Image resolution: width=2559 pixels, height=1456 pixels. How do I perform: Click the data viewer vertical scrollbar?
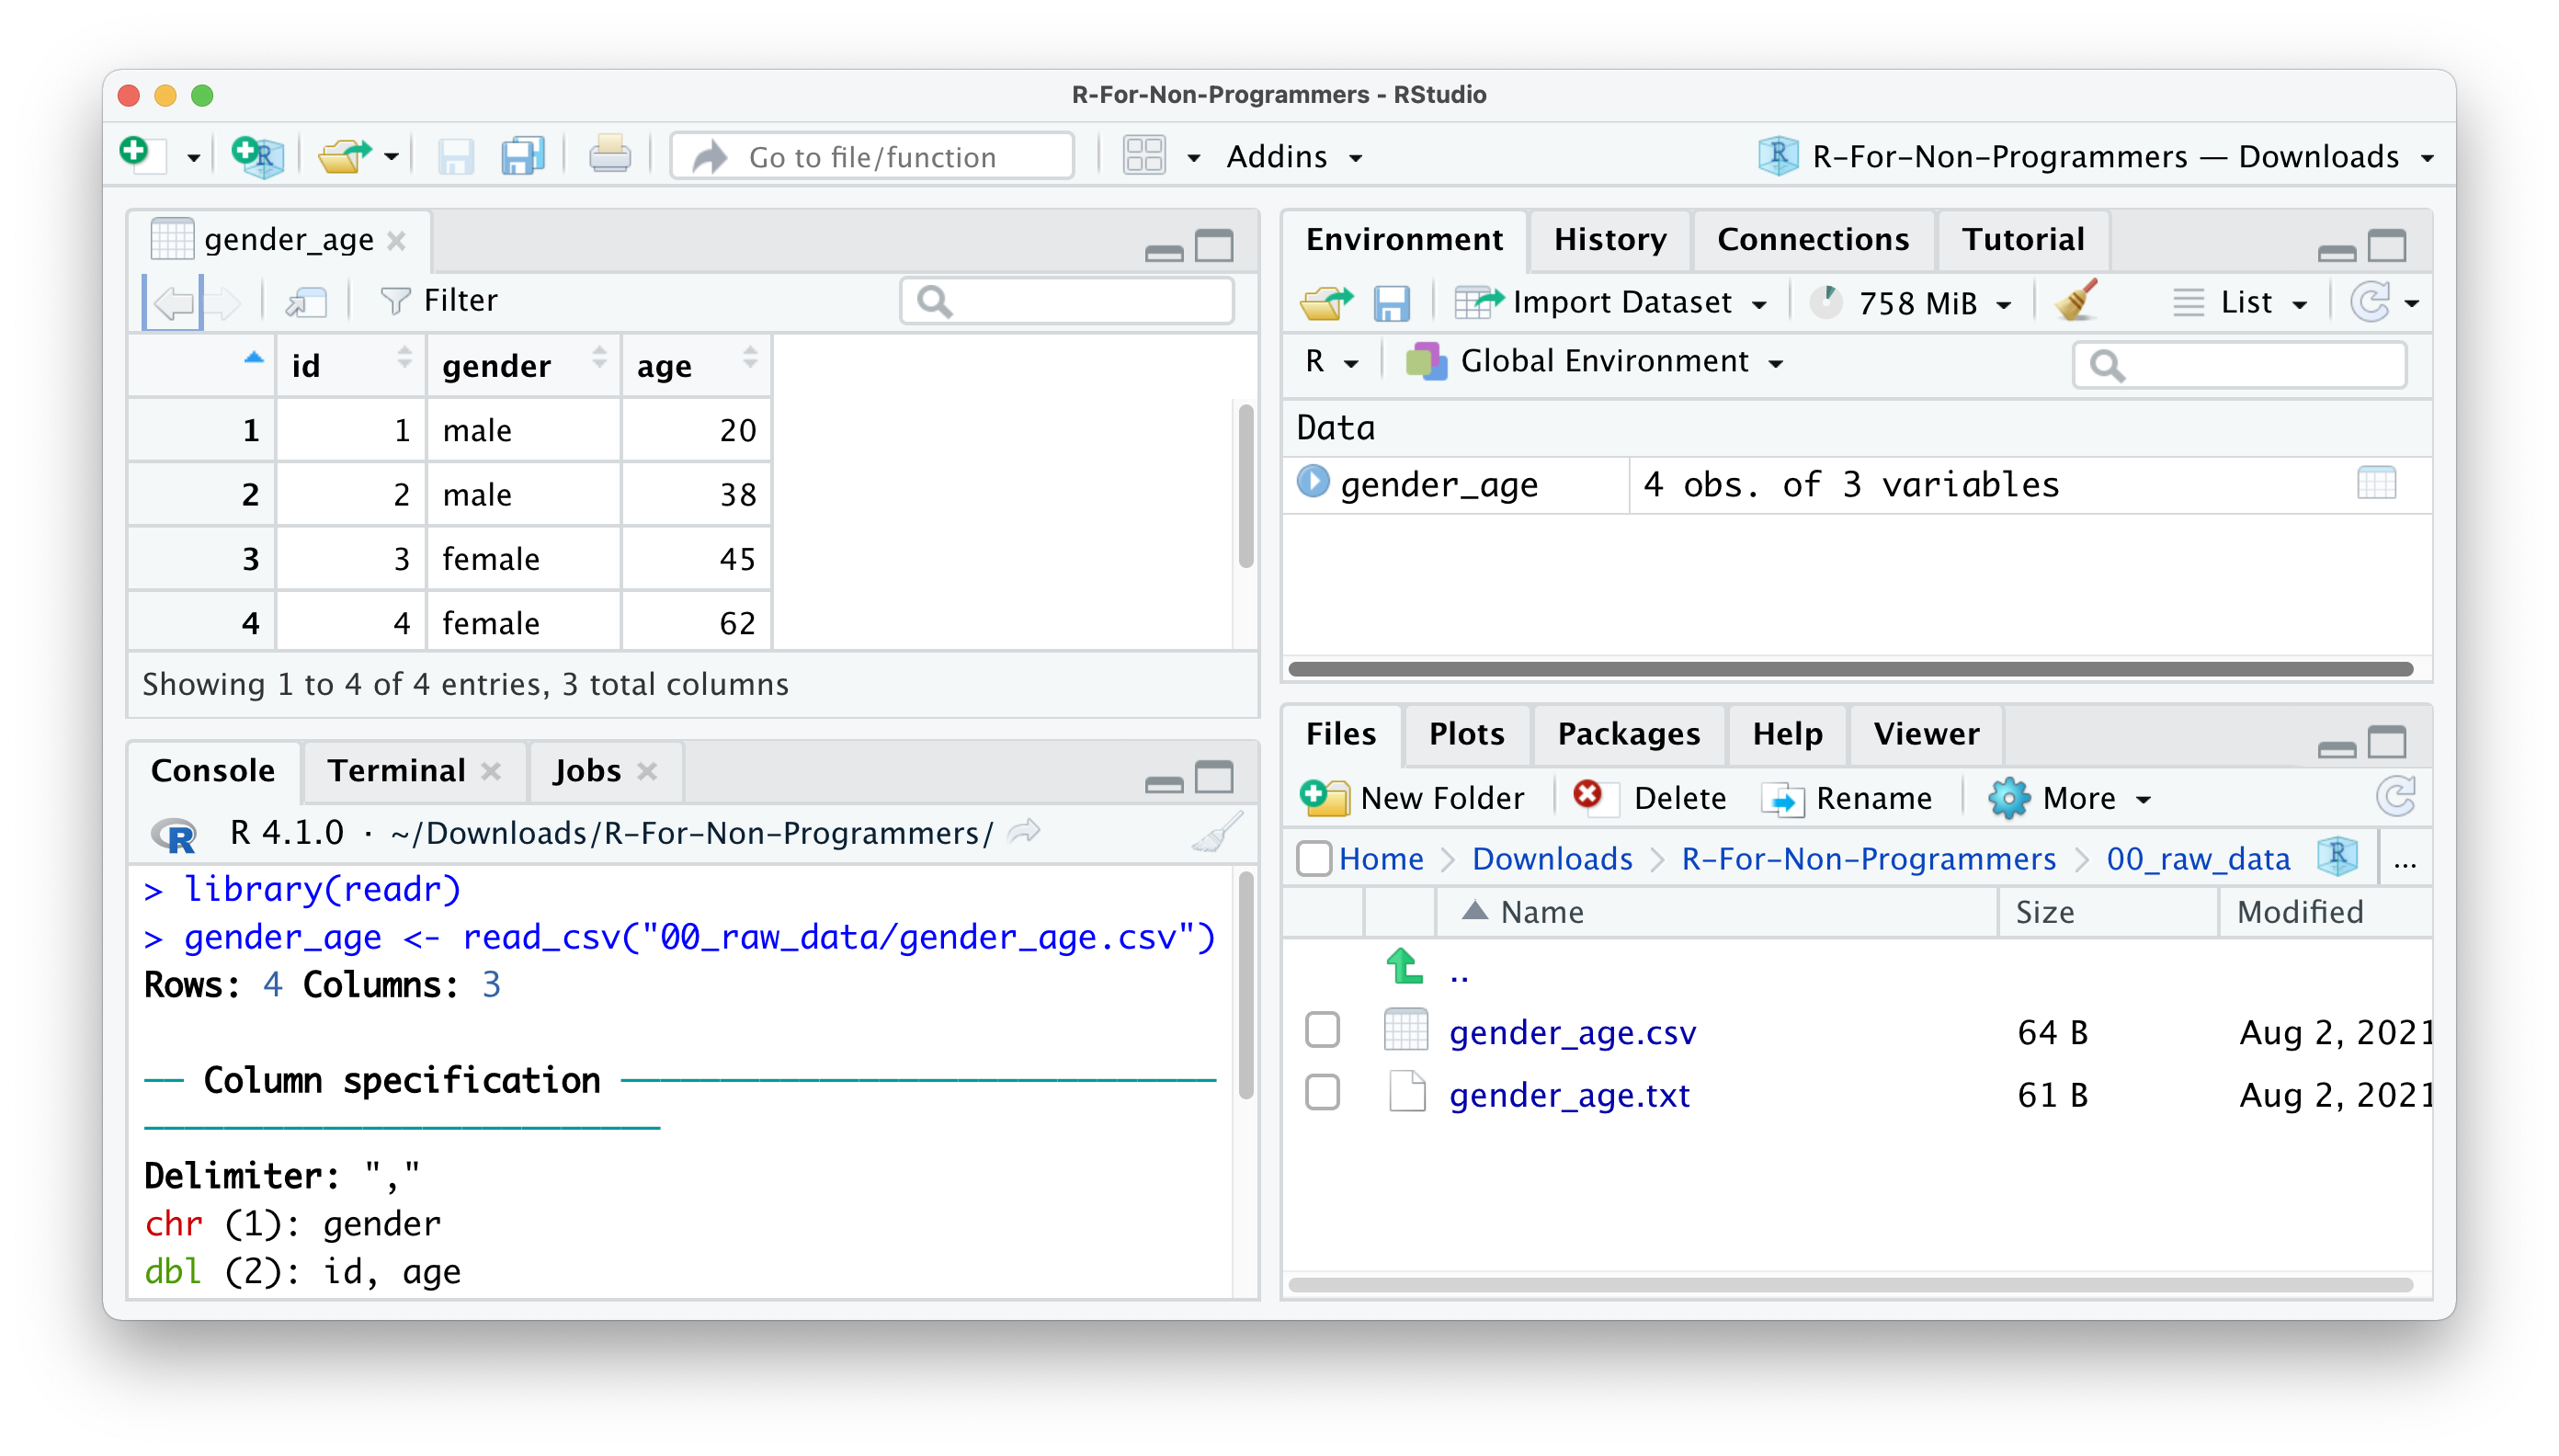[1245, 486]
